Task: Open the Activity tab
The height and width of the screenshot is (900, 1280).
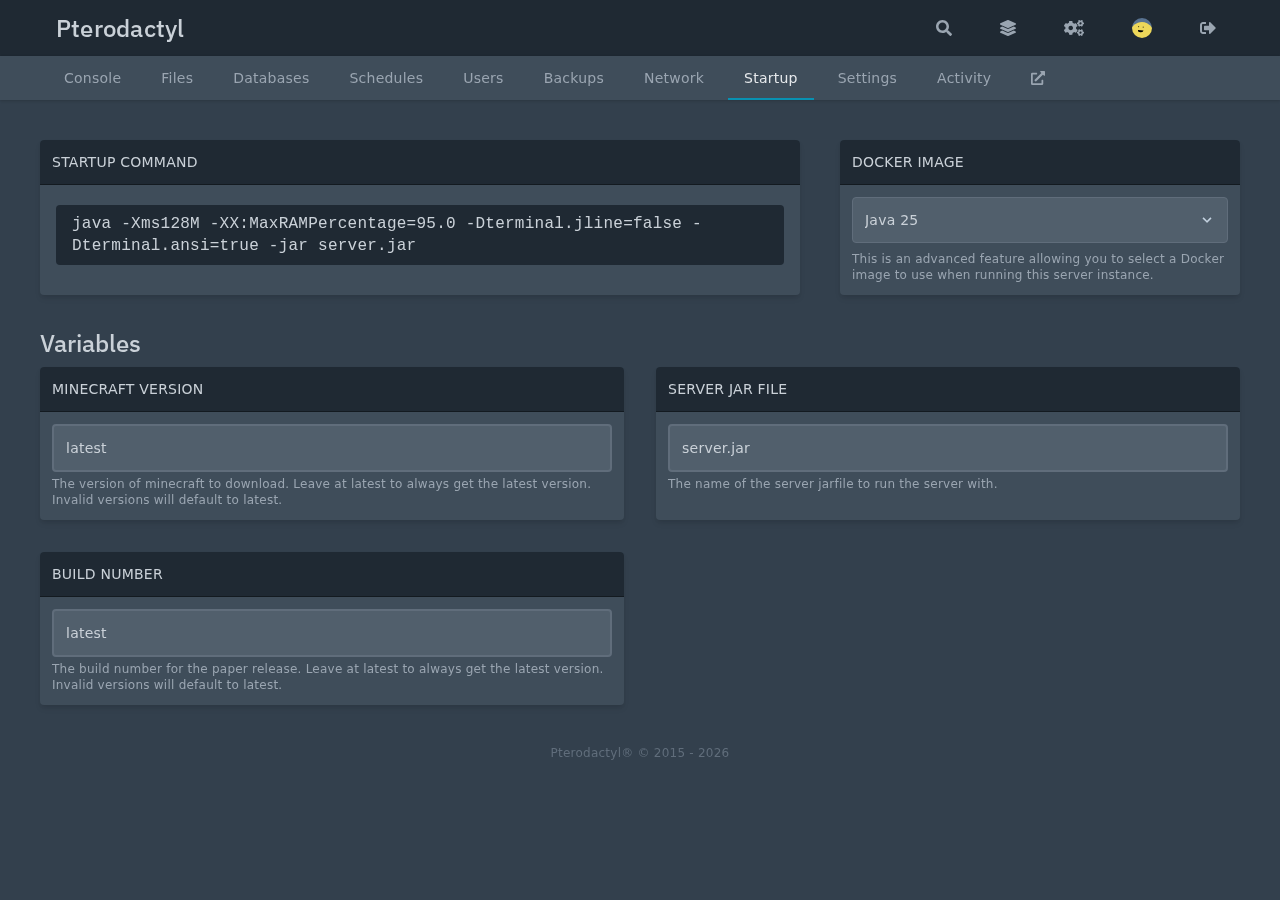Action: [x=964, y=78]
